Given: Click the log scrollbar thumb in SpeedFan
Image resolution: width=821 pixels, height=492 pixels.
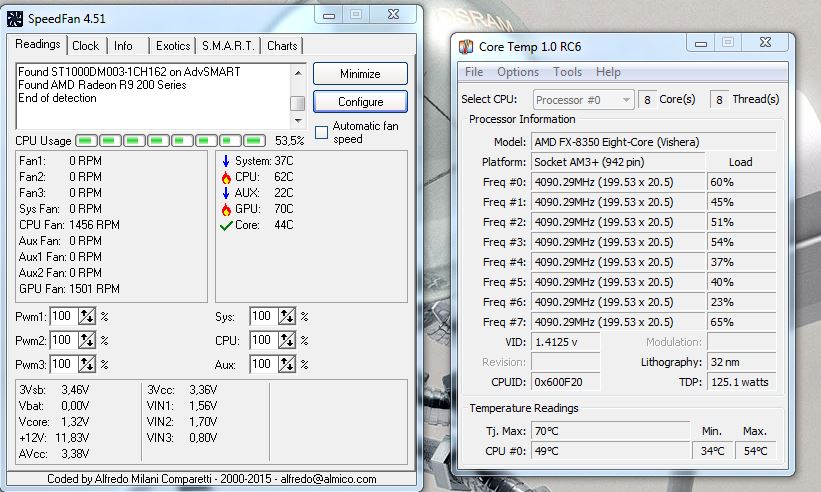Looking at the screenshot, I should [x=297, y=103].
